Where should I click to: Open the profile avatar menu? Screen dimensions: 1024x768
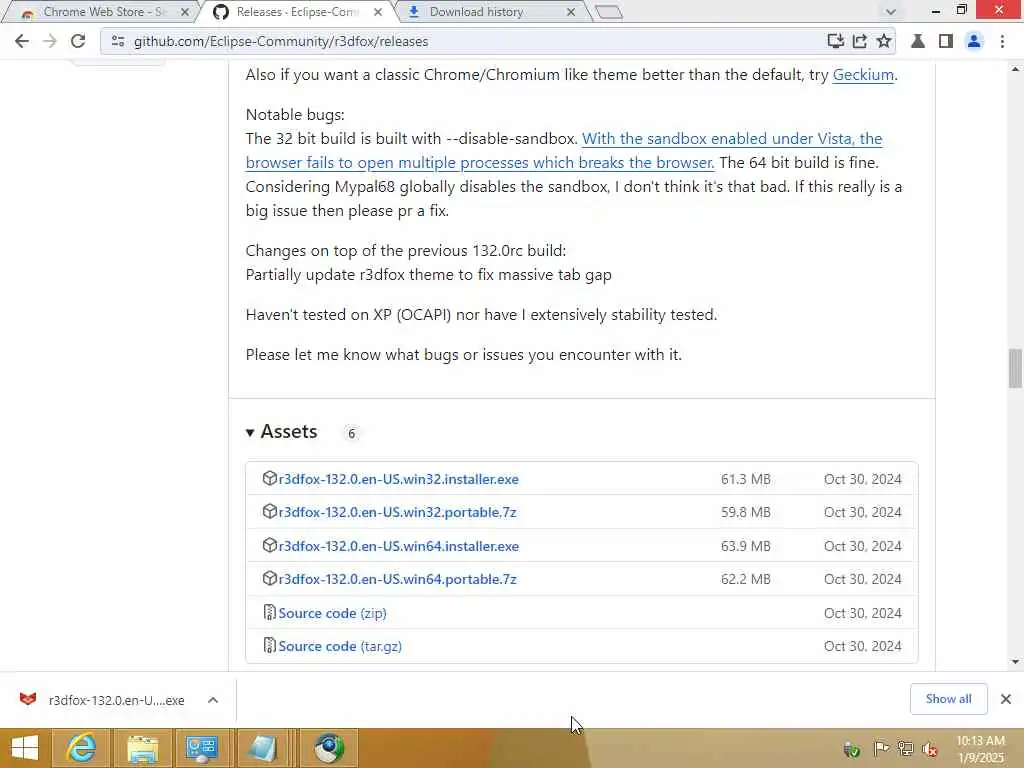coord(974,41)
